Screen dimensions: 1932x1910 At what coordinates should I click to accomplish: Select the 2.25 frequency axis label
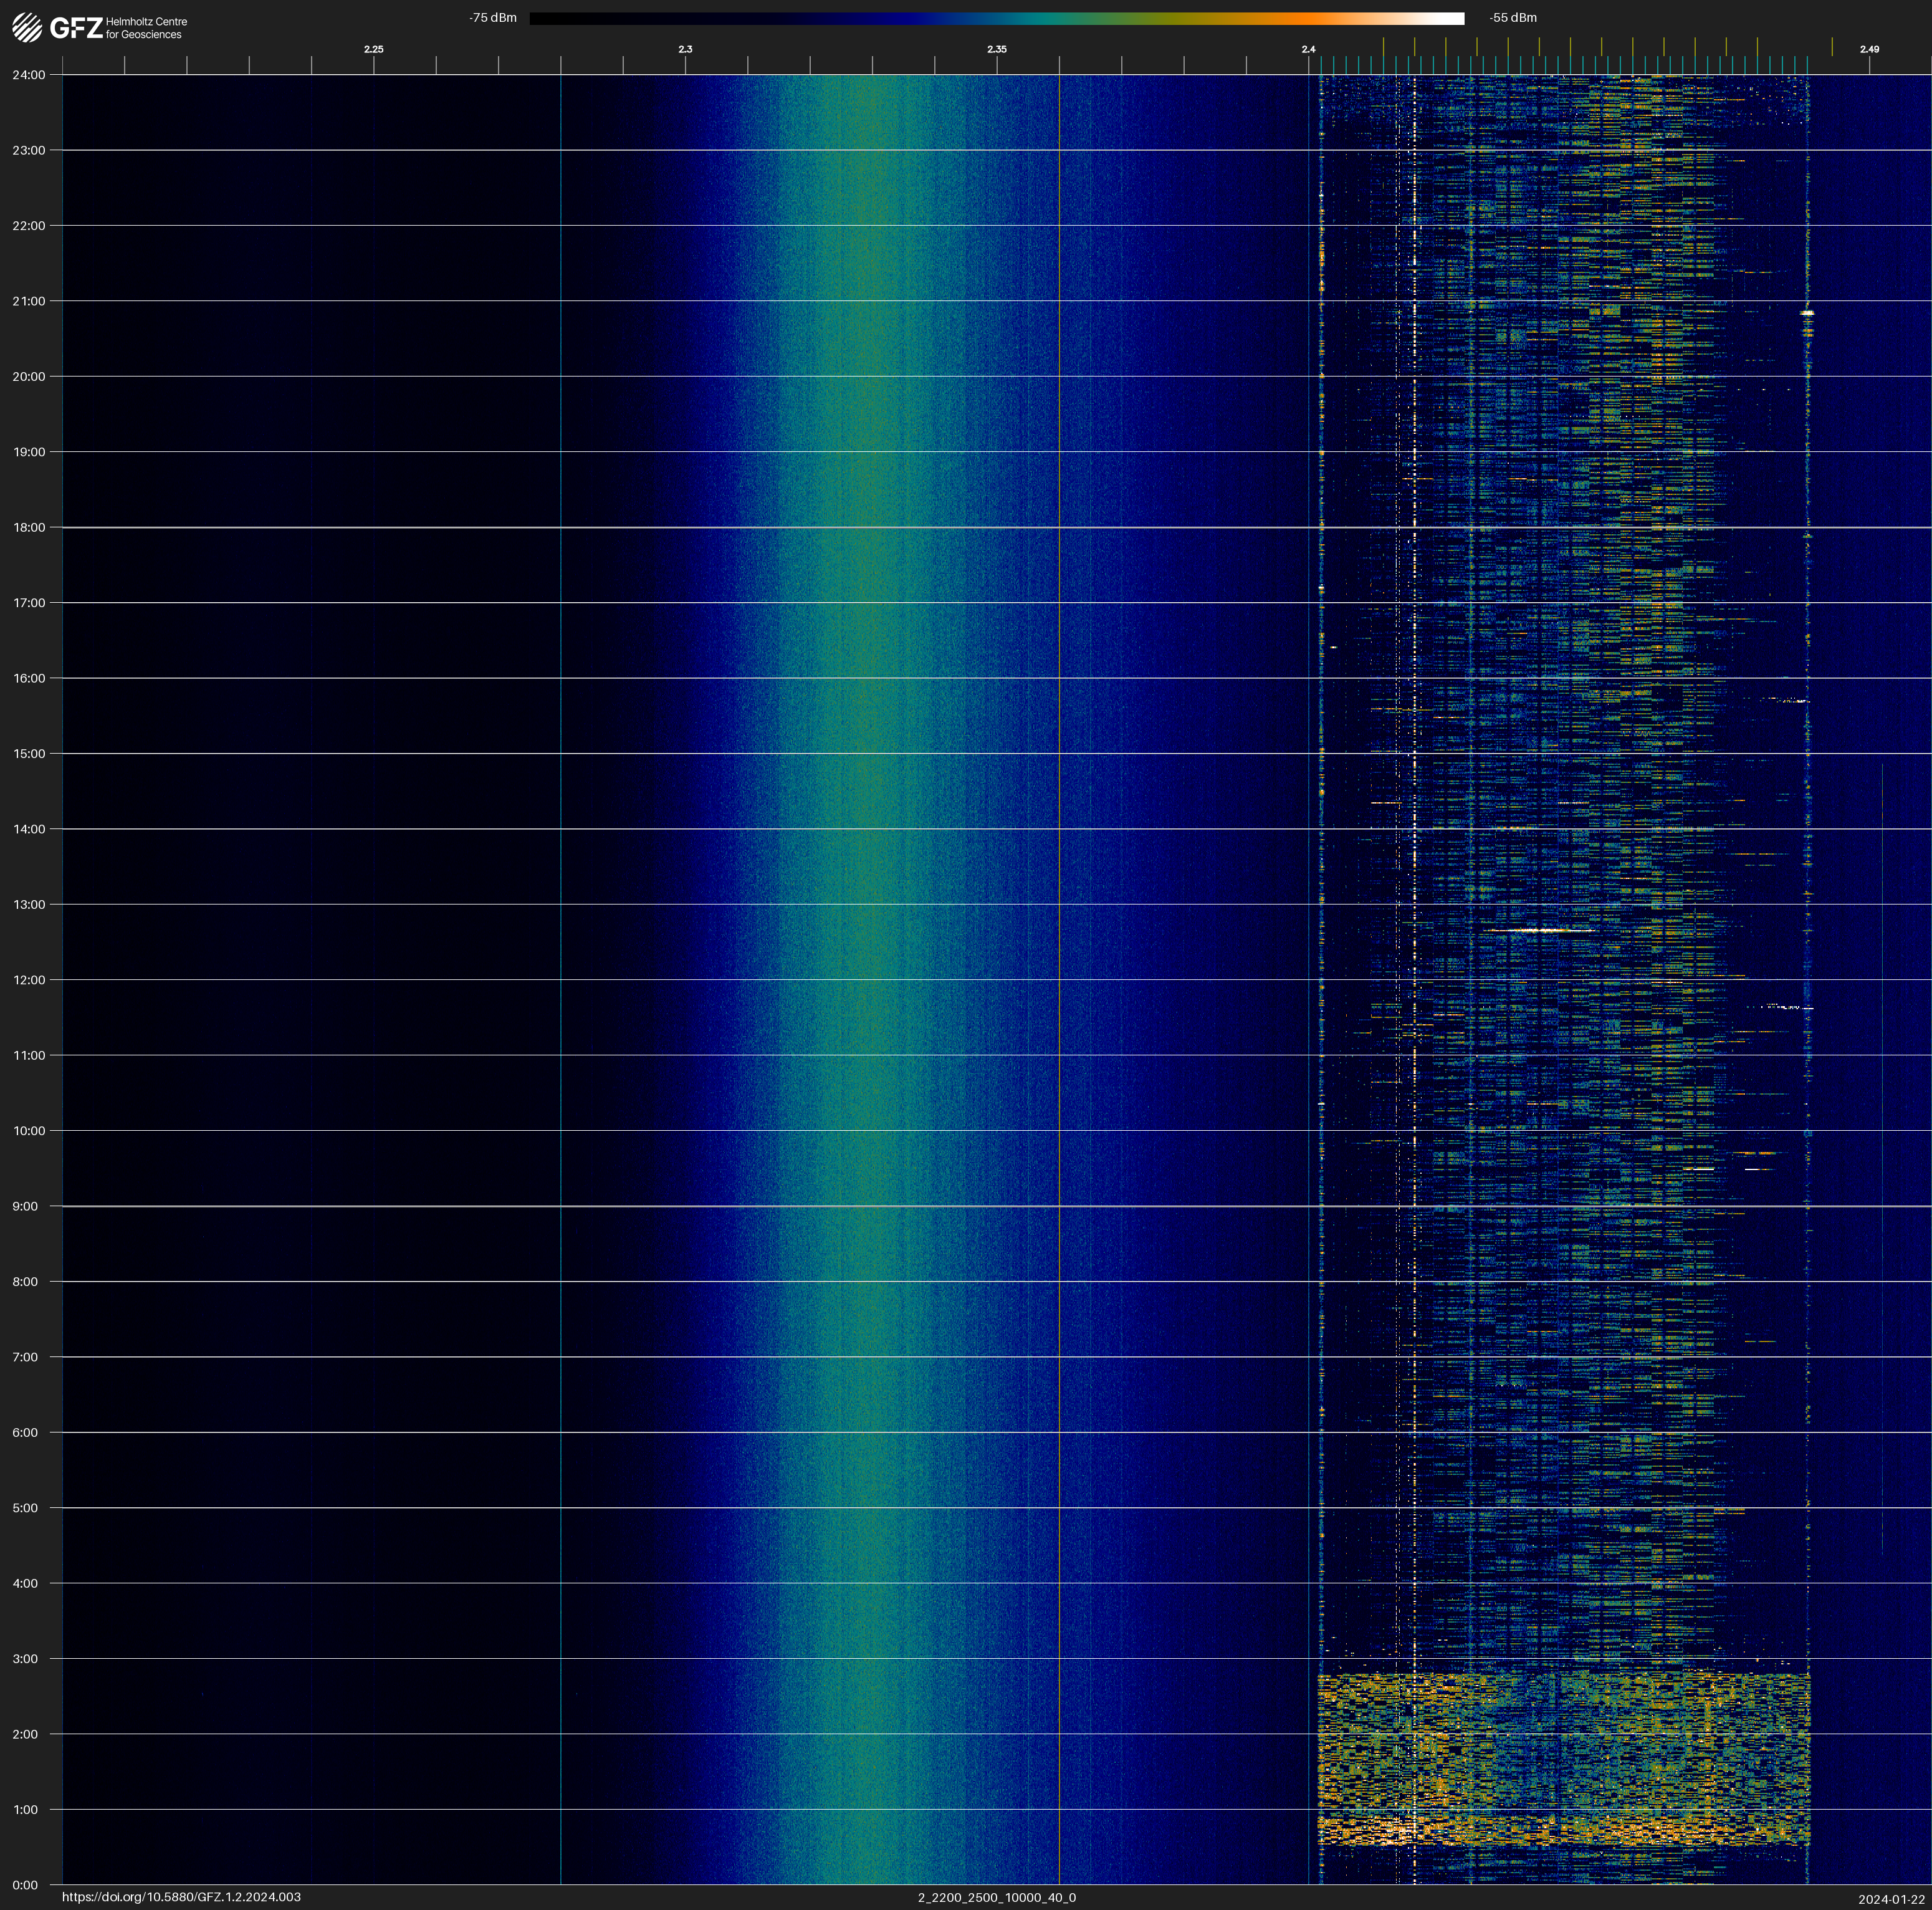373,49
